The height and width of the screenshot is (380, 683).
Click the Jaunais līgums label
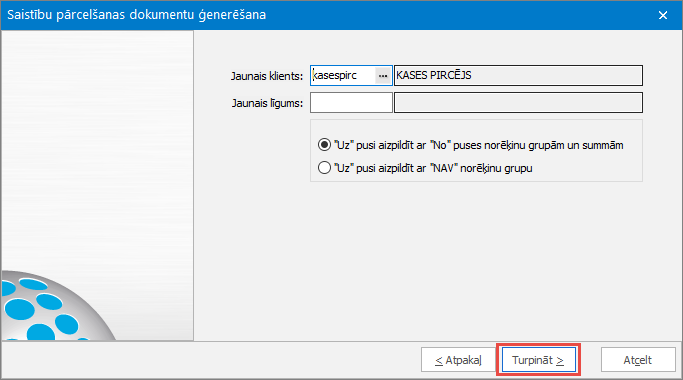point(267,103)
